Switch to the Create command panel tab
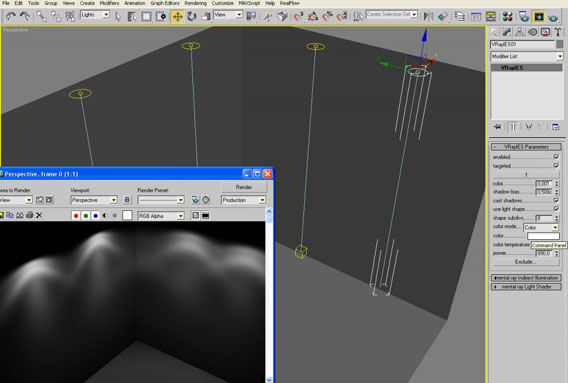This screenshot has width=568, height=383. pos(494,32)
